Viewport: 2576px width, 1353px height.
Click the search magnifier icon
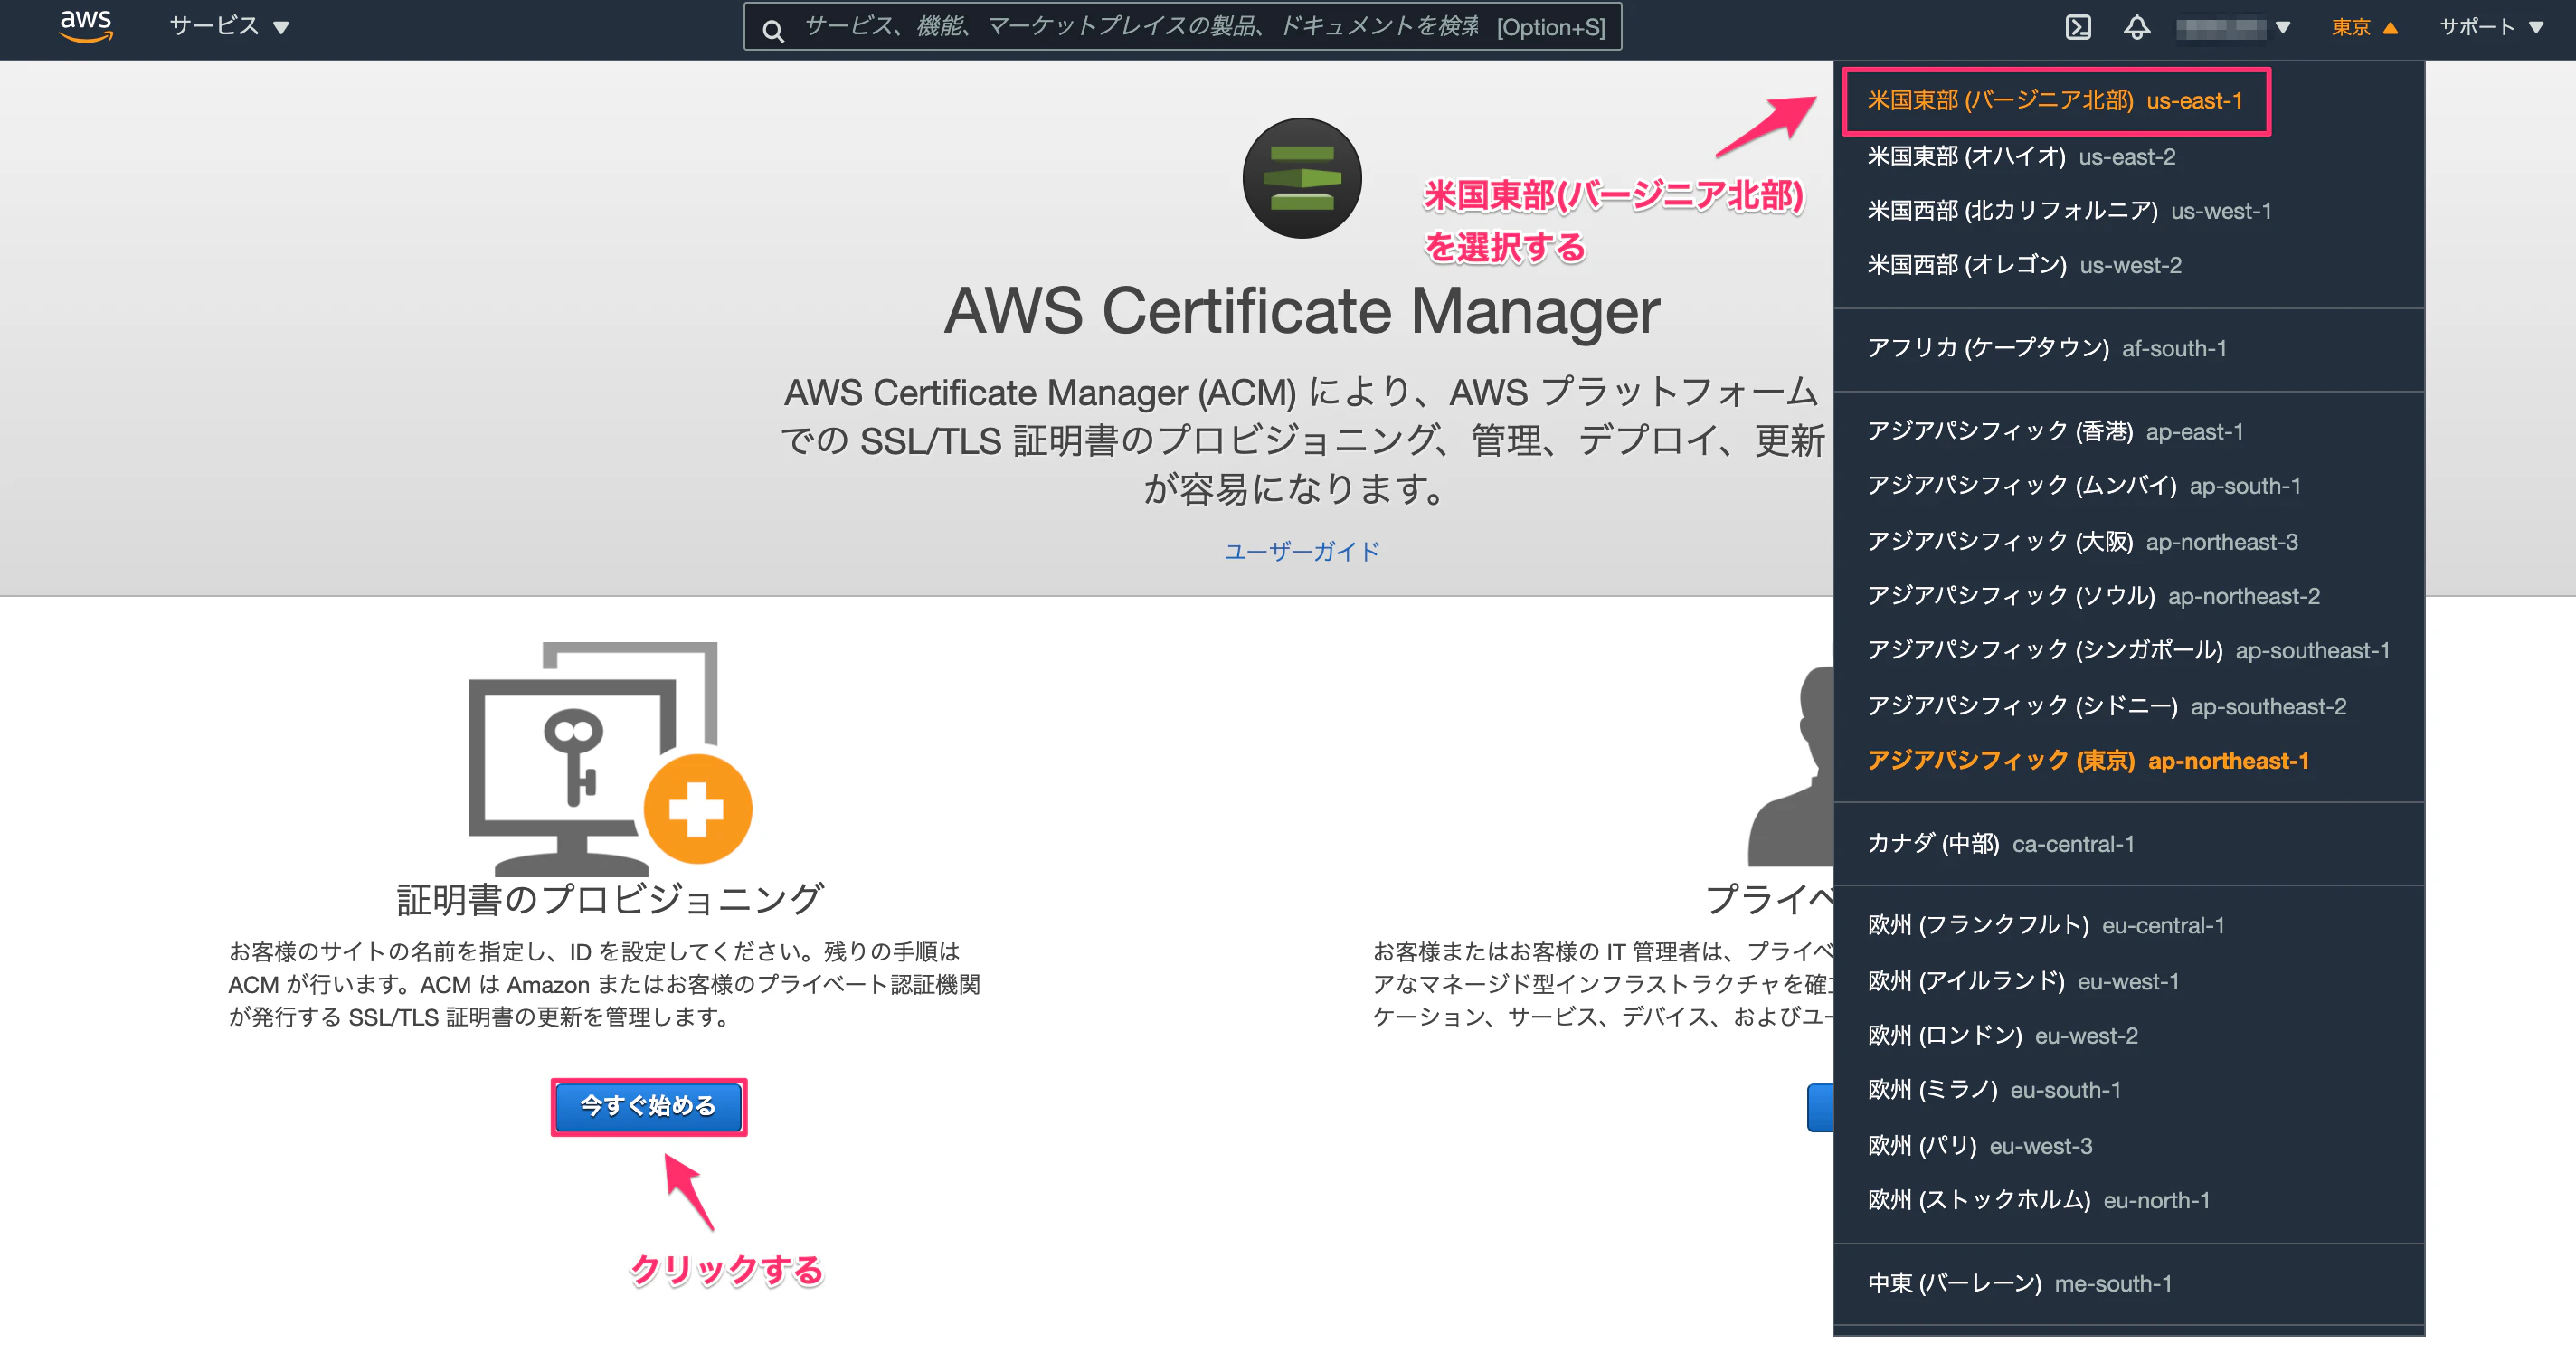773,30
